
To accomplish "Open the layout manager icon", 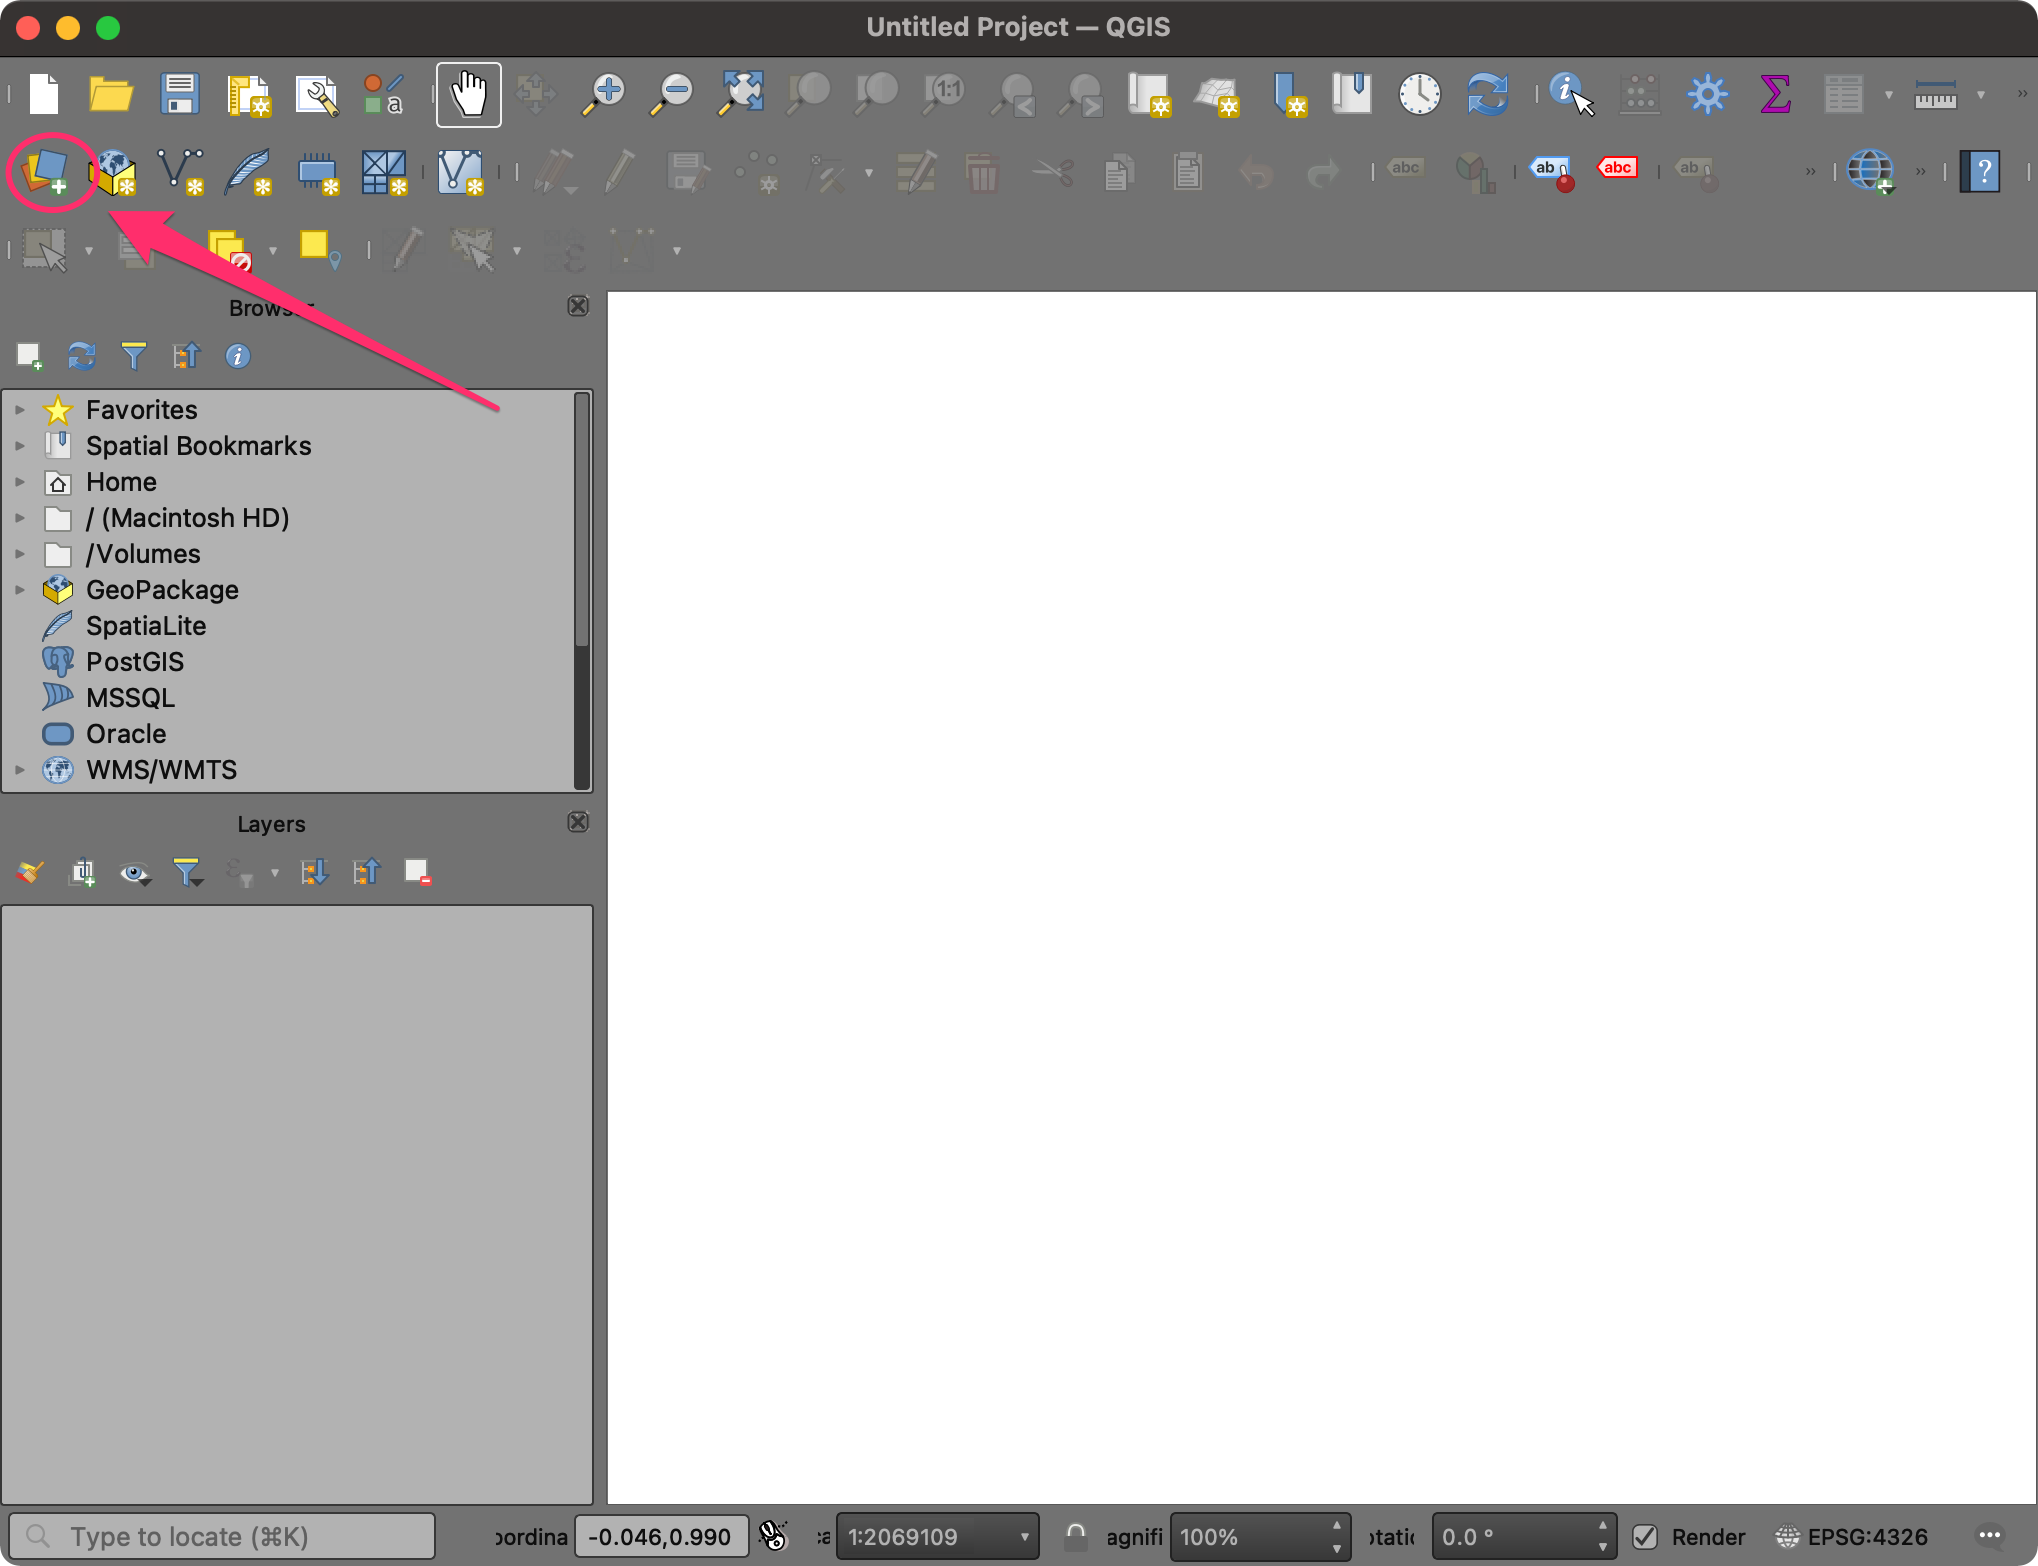I will point(317,95).
